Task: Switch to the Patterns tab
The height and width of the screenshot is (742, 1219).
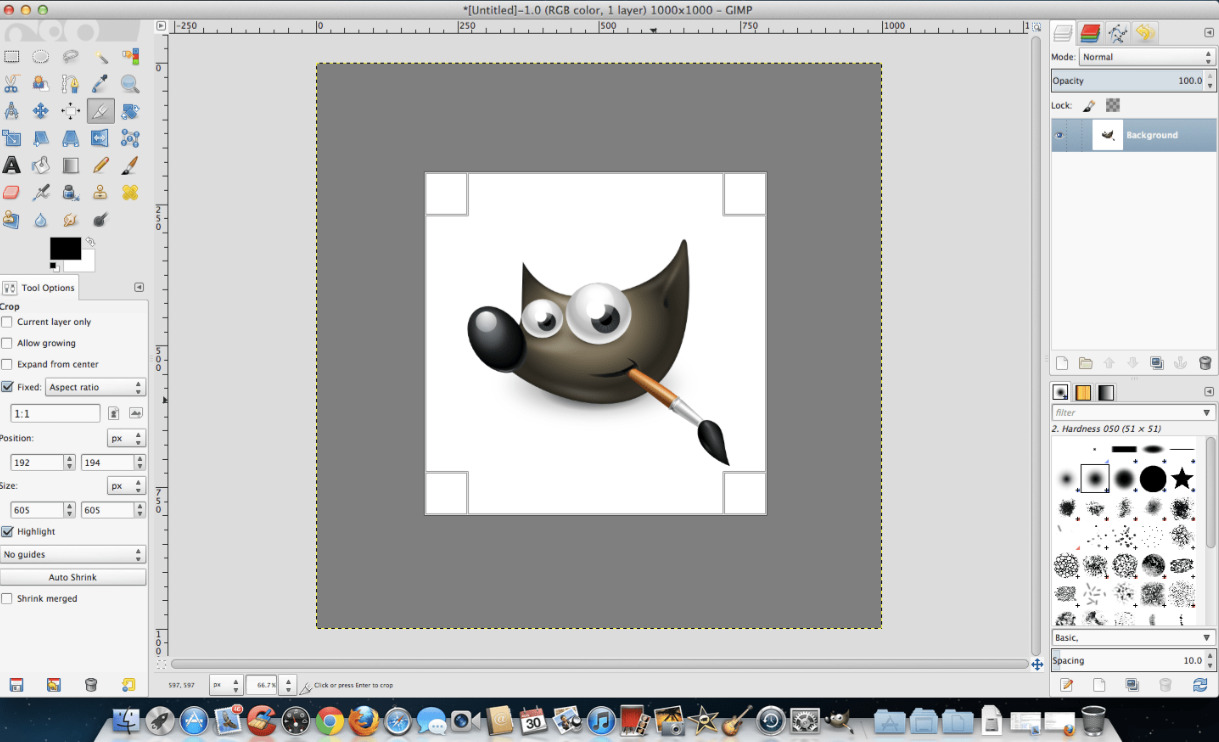Action: (x=1083, y=392)
